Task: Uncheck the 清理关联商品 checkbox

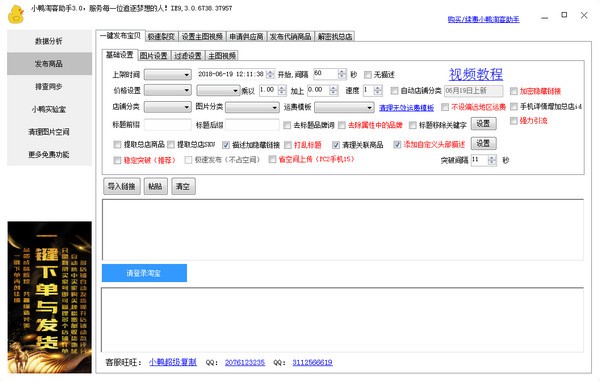Action: [336, 145]
